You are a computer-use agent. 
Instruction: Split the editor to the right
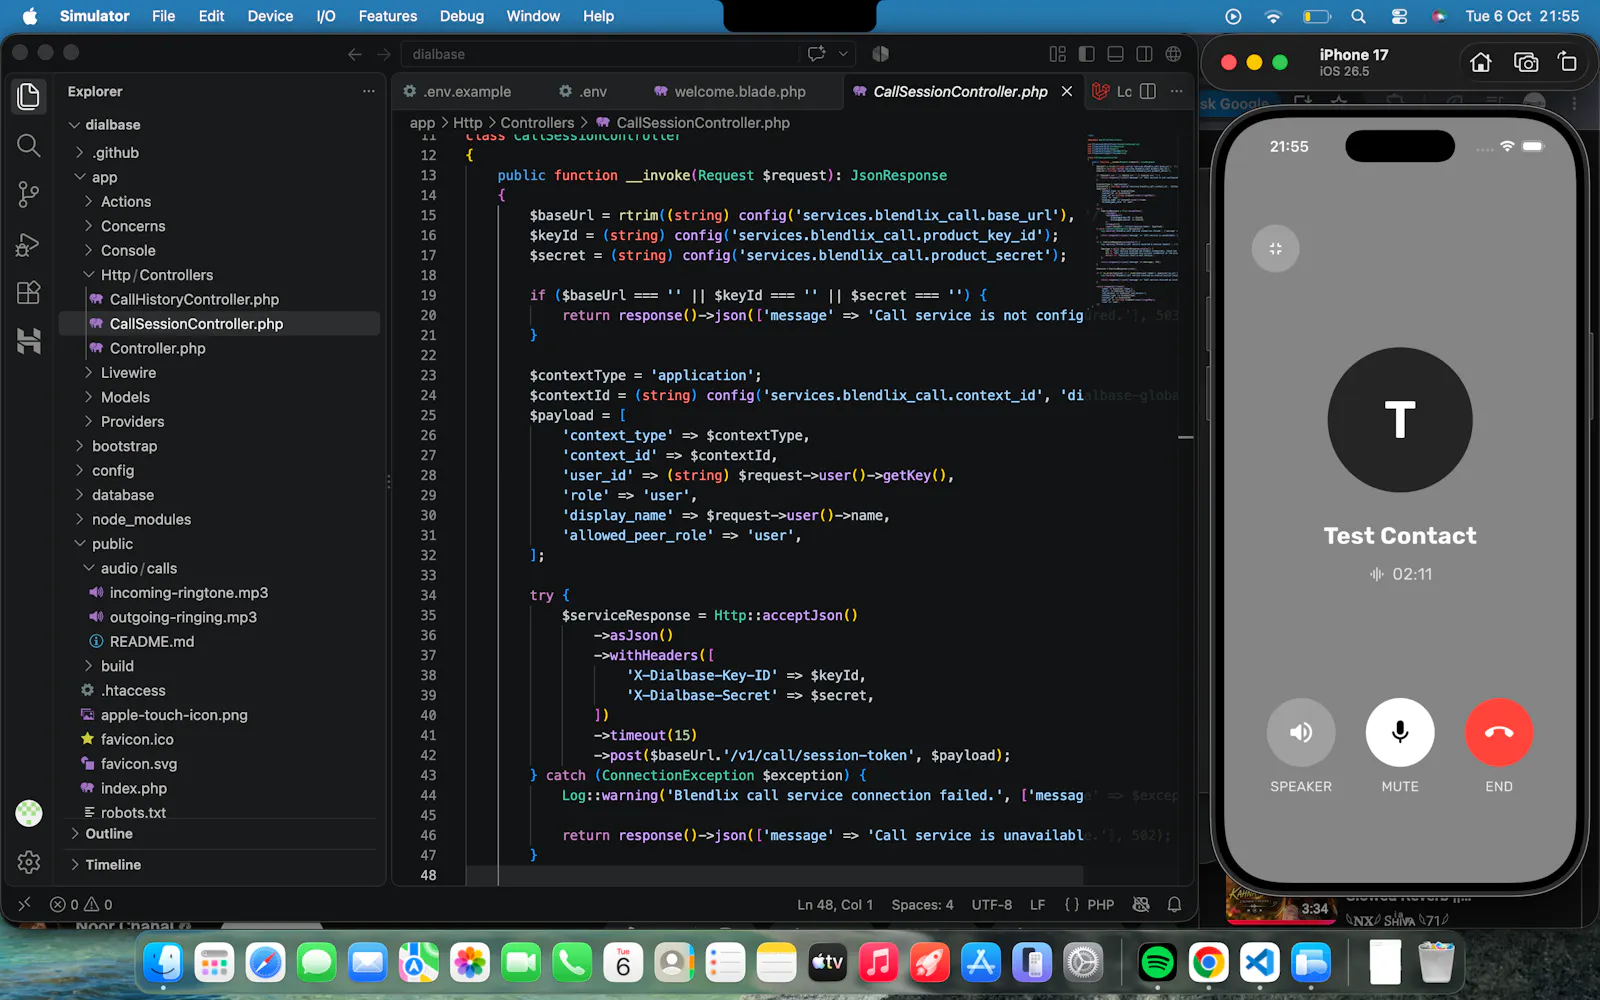click(1148, 91)
